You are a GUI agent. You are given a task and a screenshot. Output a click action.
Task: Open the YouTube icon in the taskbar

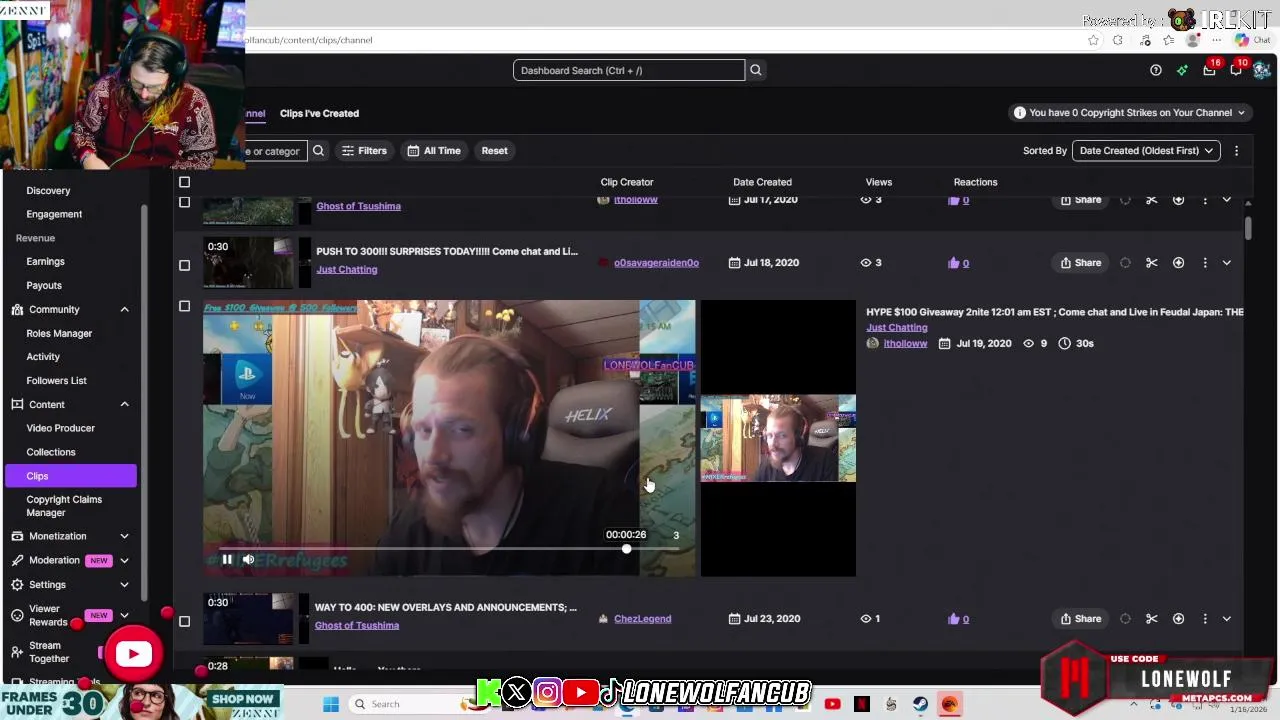tap(832, 704)
